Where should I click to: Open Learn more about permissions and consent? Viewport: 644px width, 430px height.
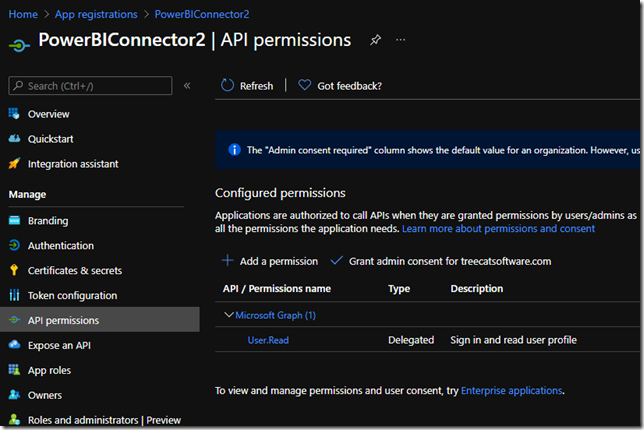(x=498, y=229)
